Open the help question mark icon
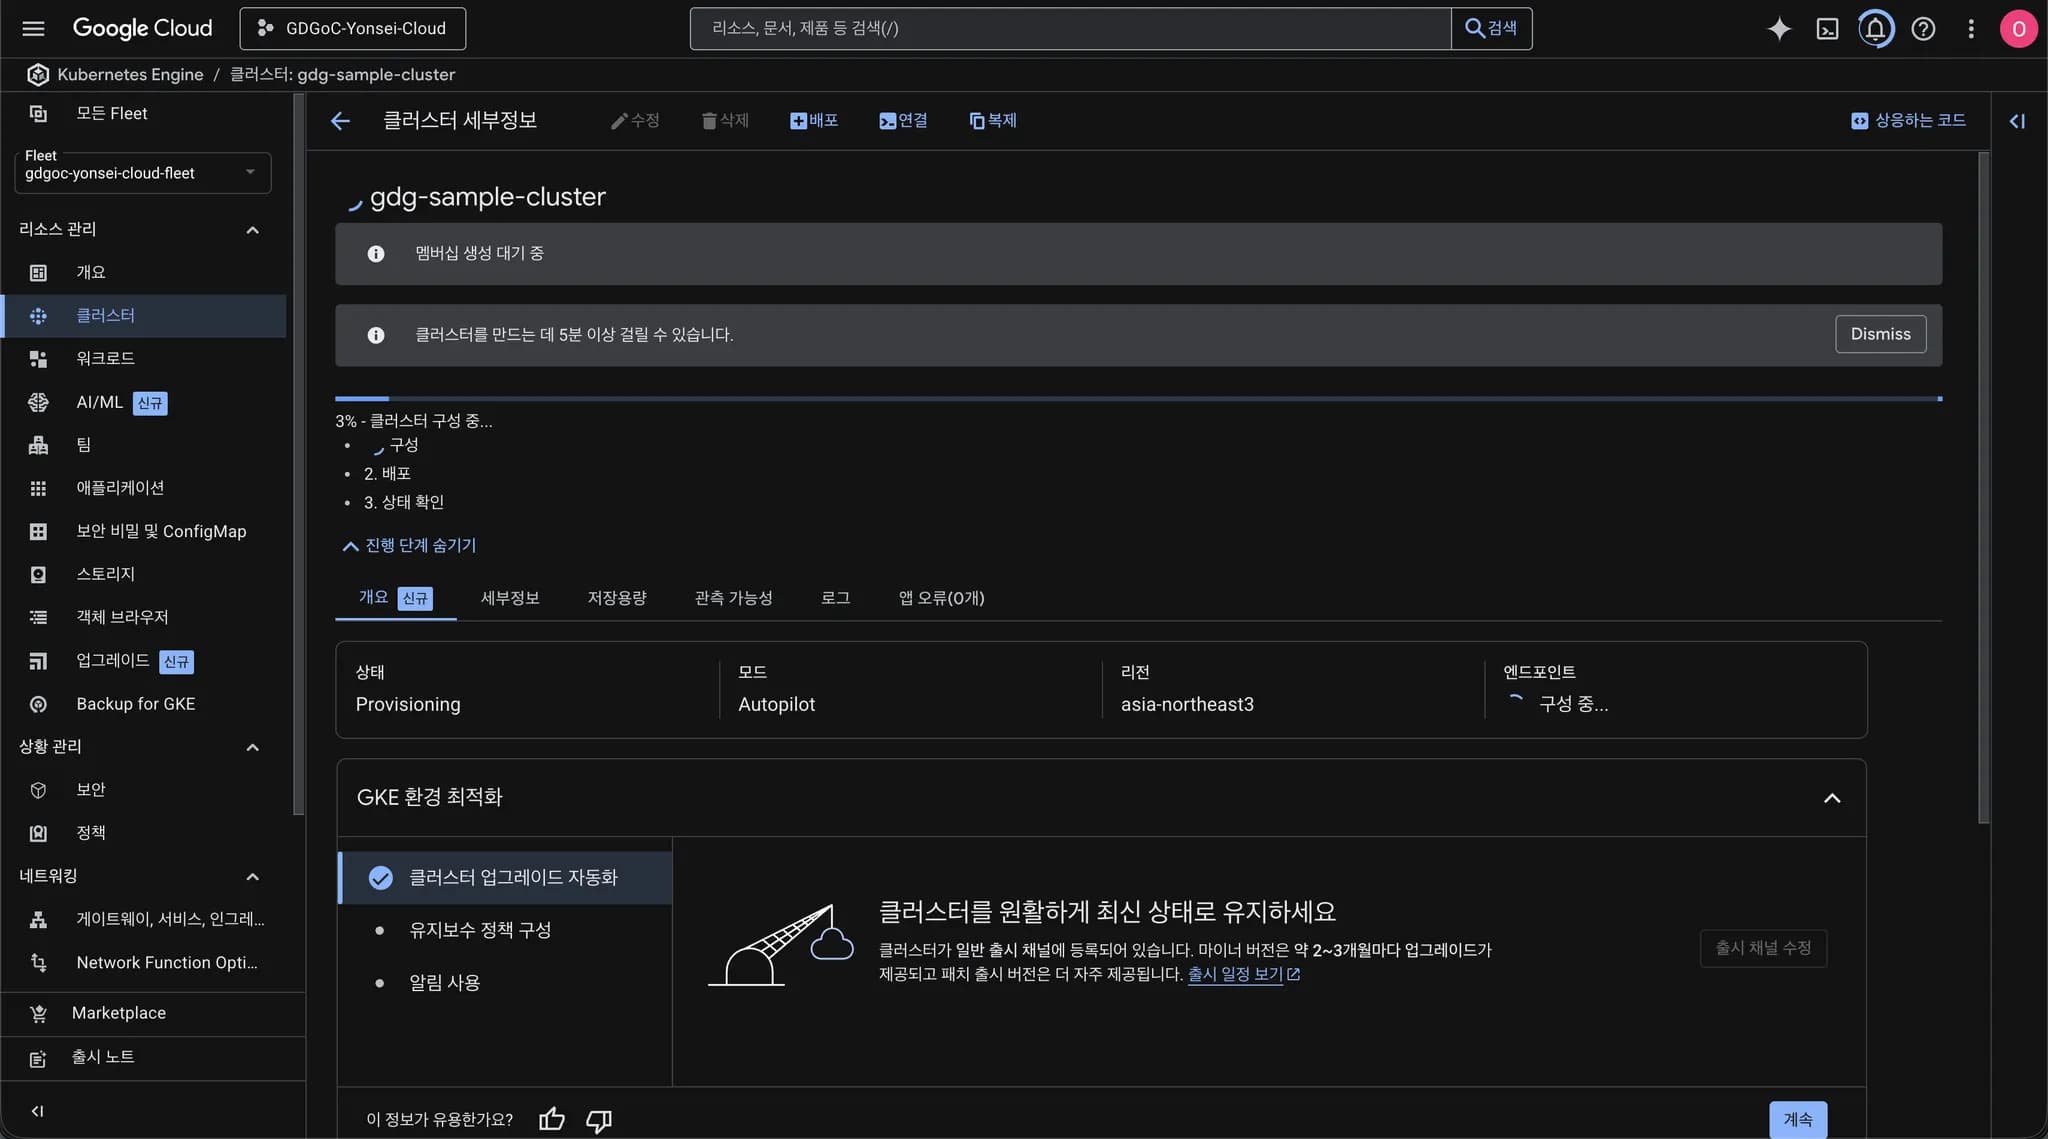This screenshot has height=1139, width=2048. (1923, 28)
